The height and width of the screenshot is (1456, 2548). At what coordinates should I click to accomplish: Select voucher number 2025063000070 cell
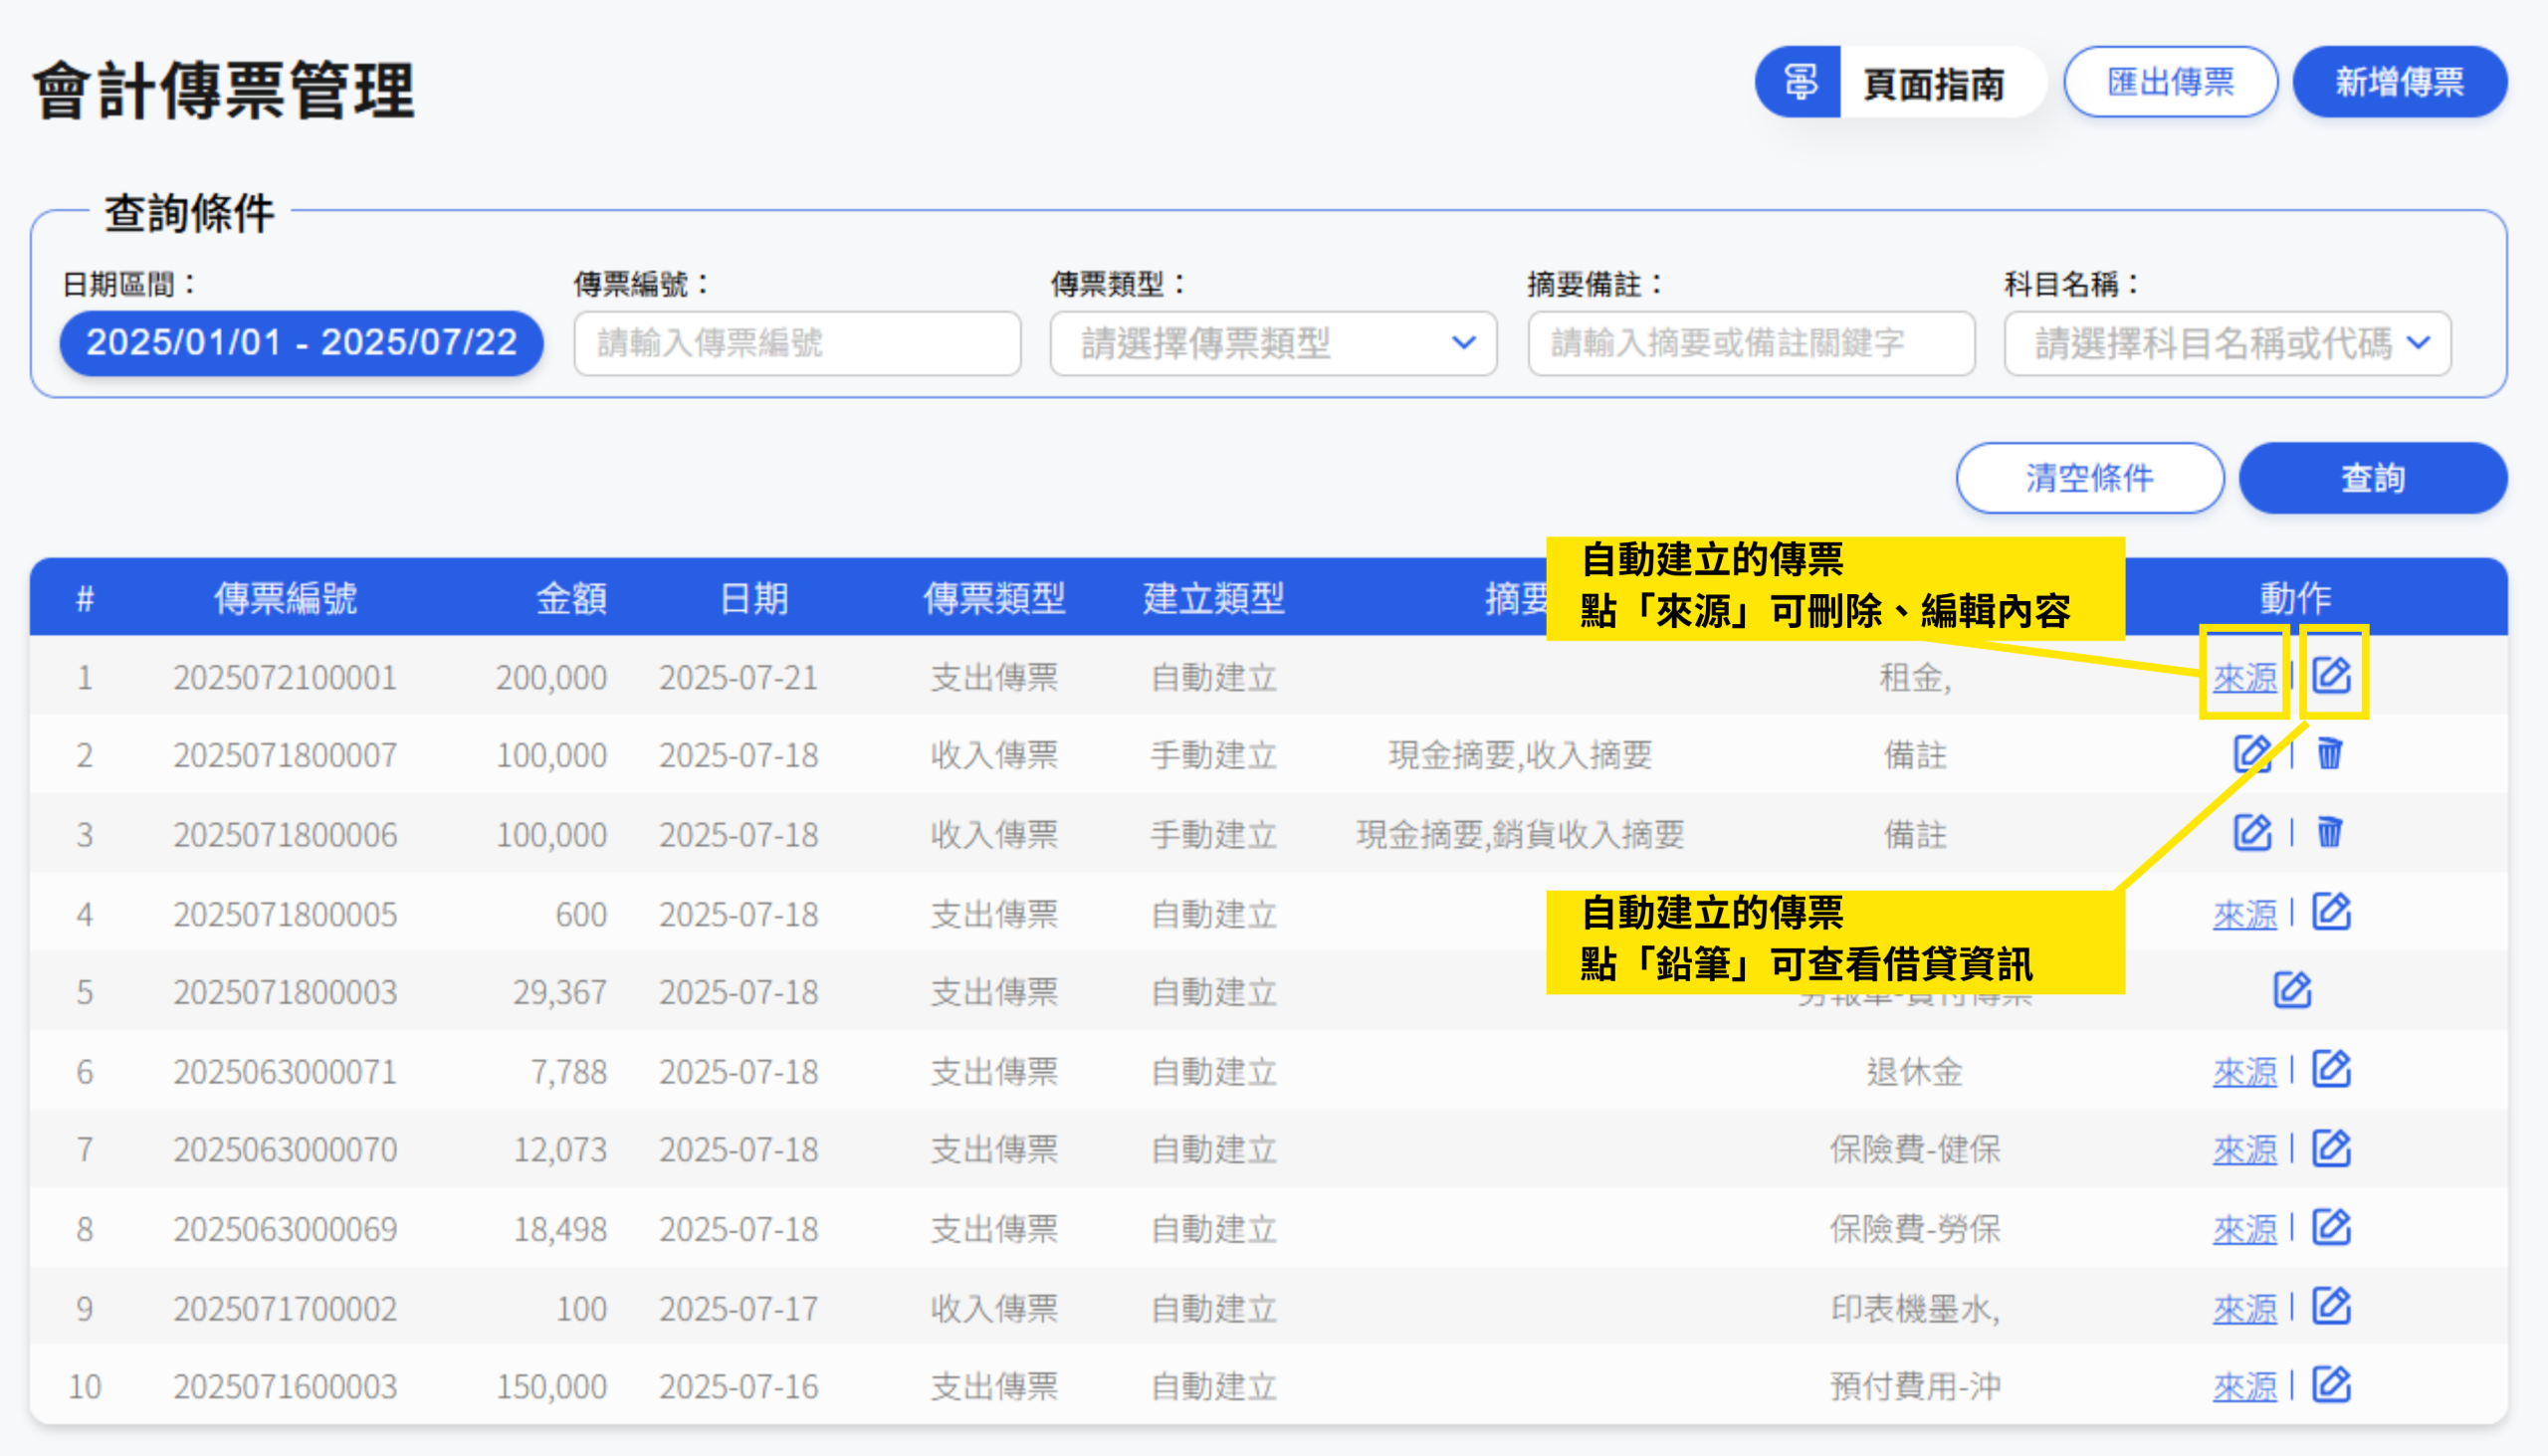click(x=285, y=1150)
